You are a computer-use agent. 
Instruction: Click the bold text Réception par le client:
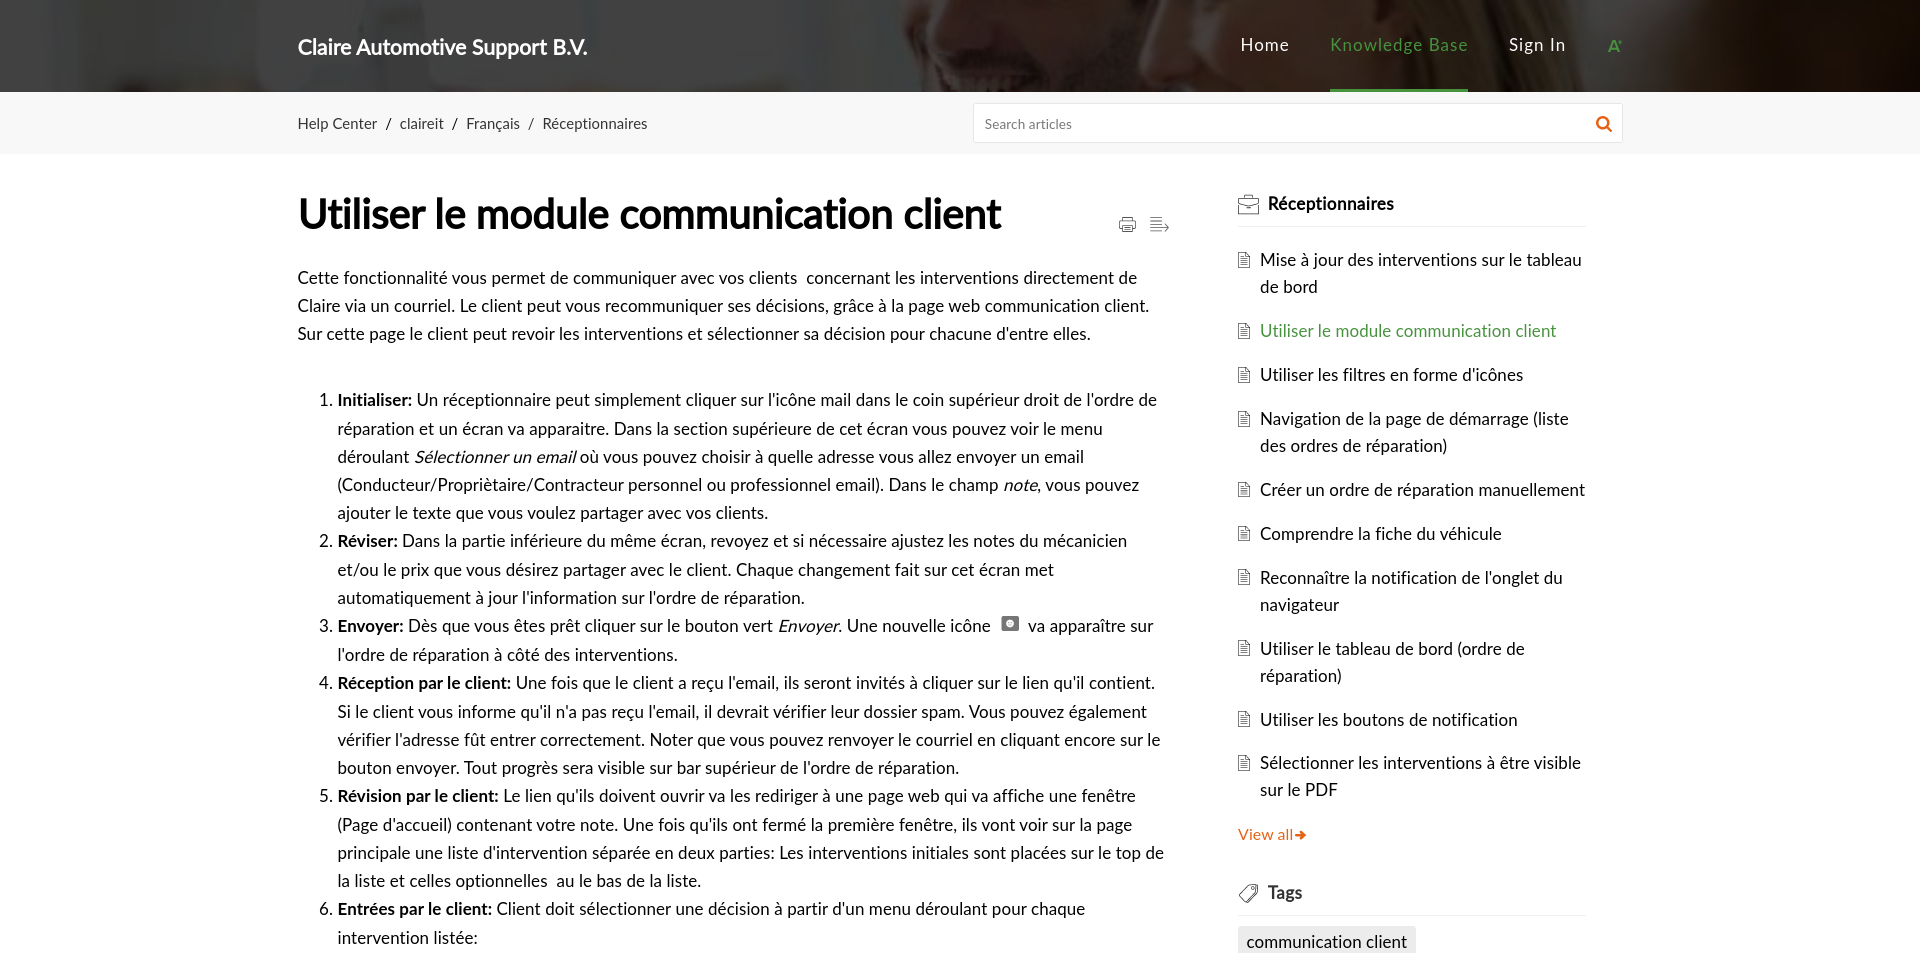tap(424, 683)
